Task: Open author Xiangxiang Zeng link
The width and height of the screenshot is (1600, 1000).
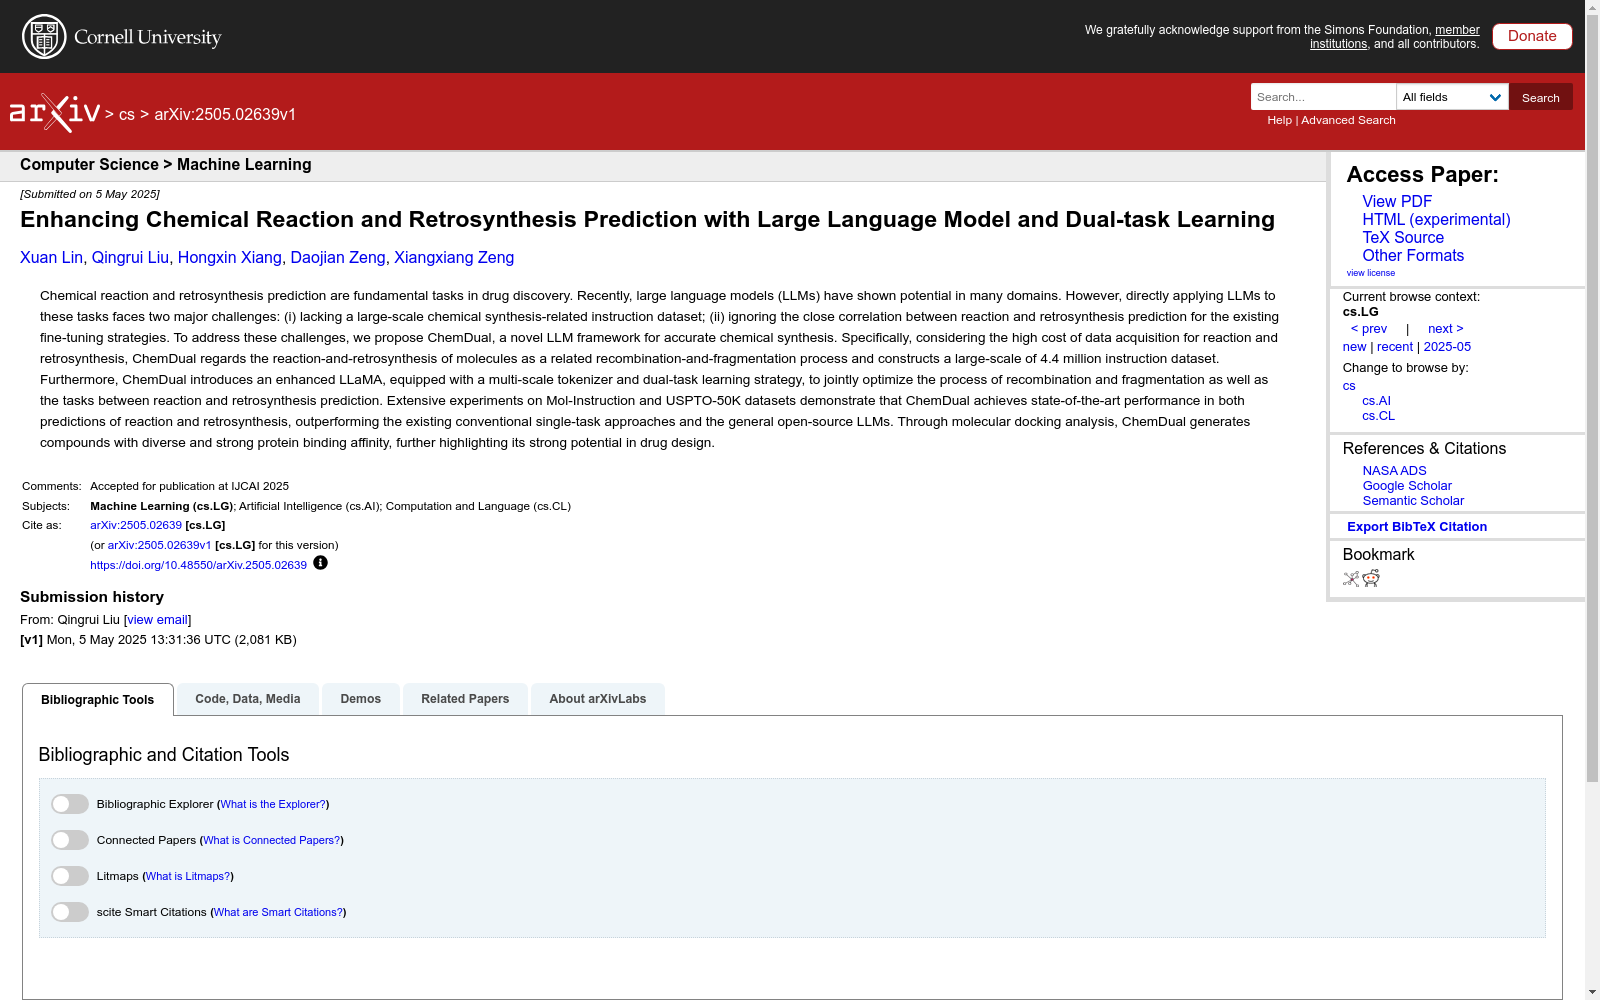Action: click(x=454, y=258)
